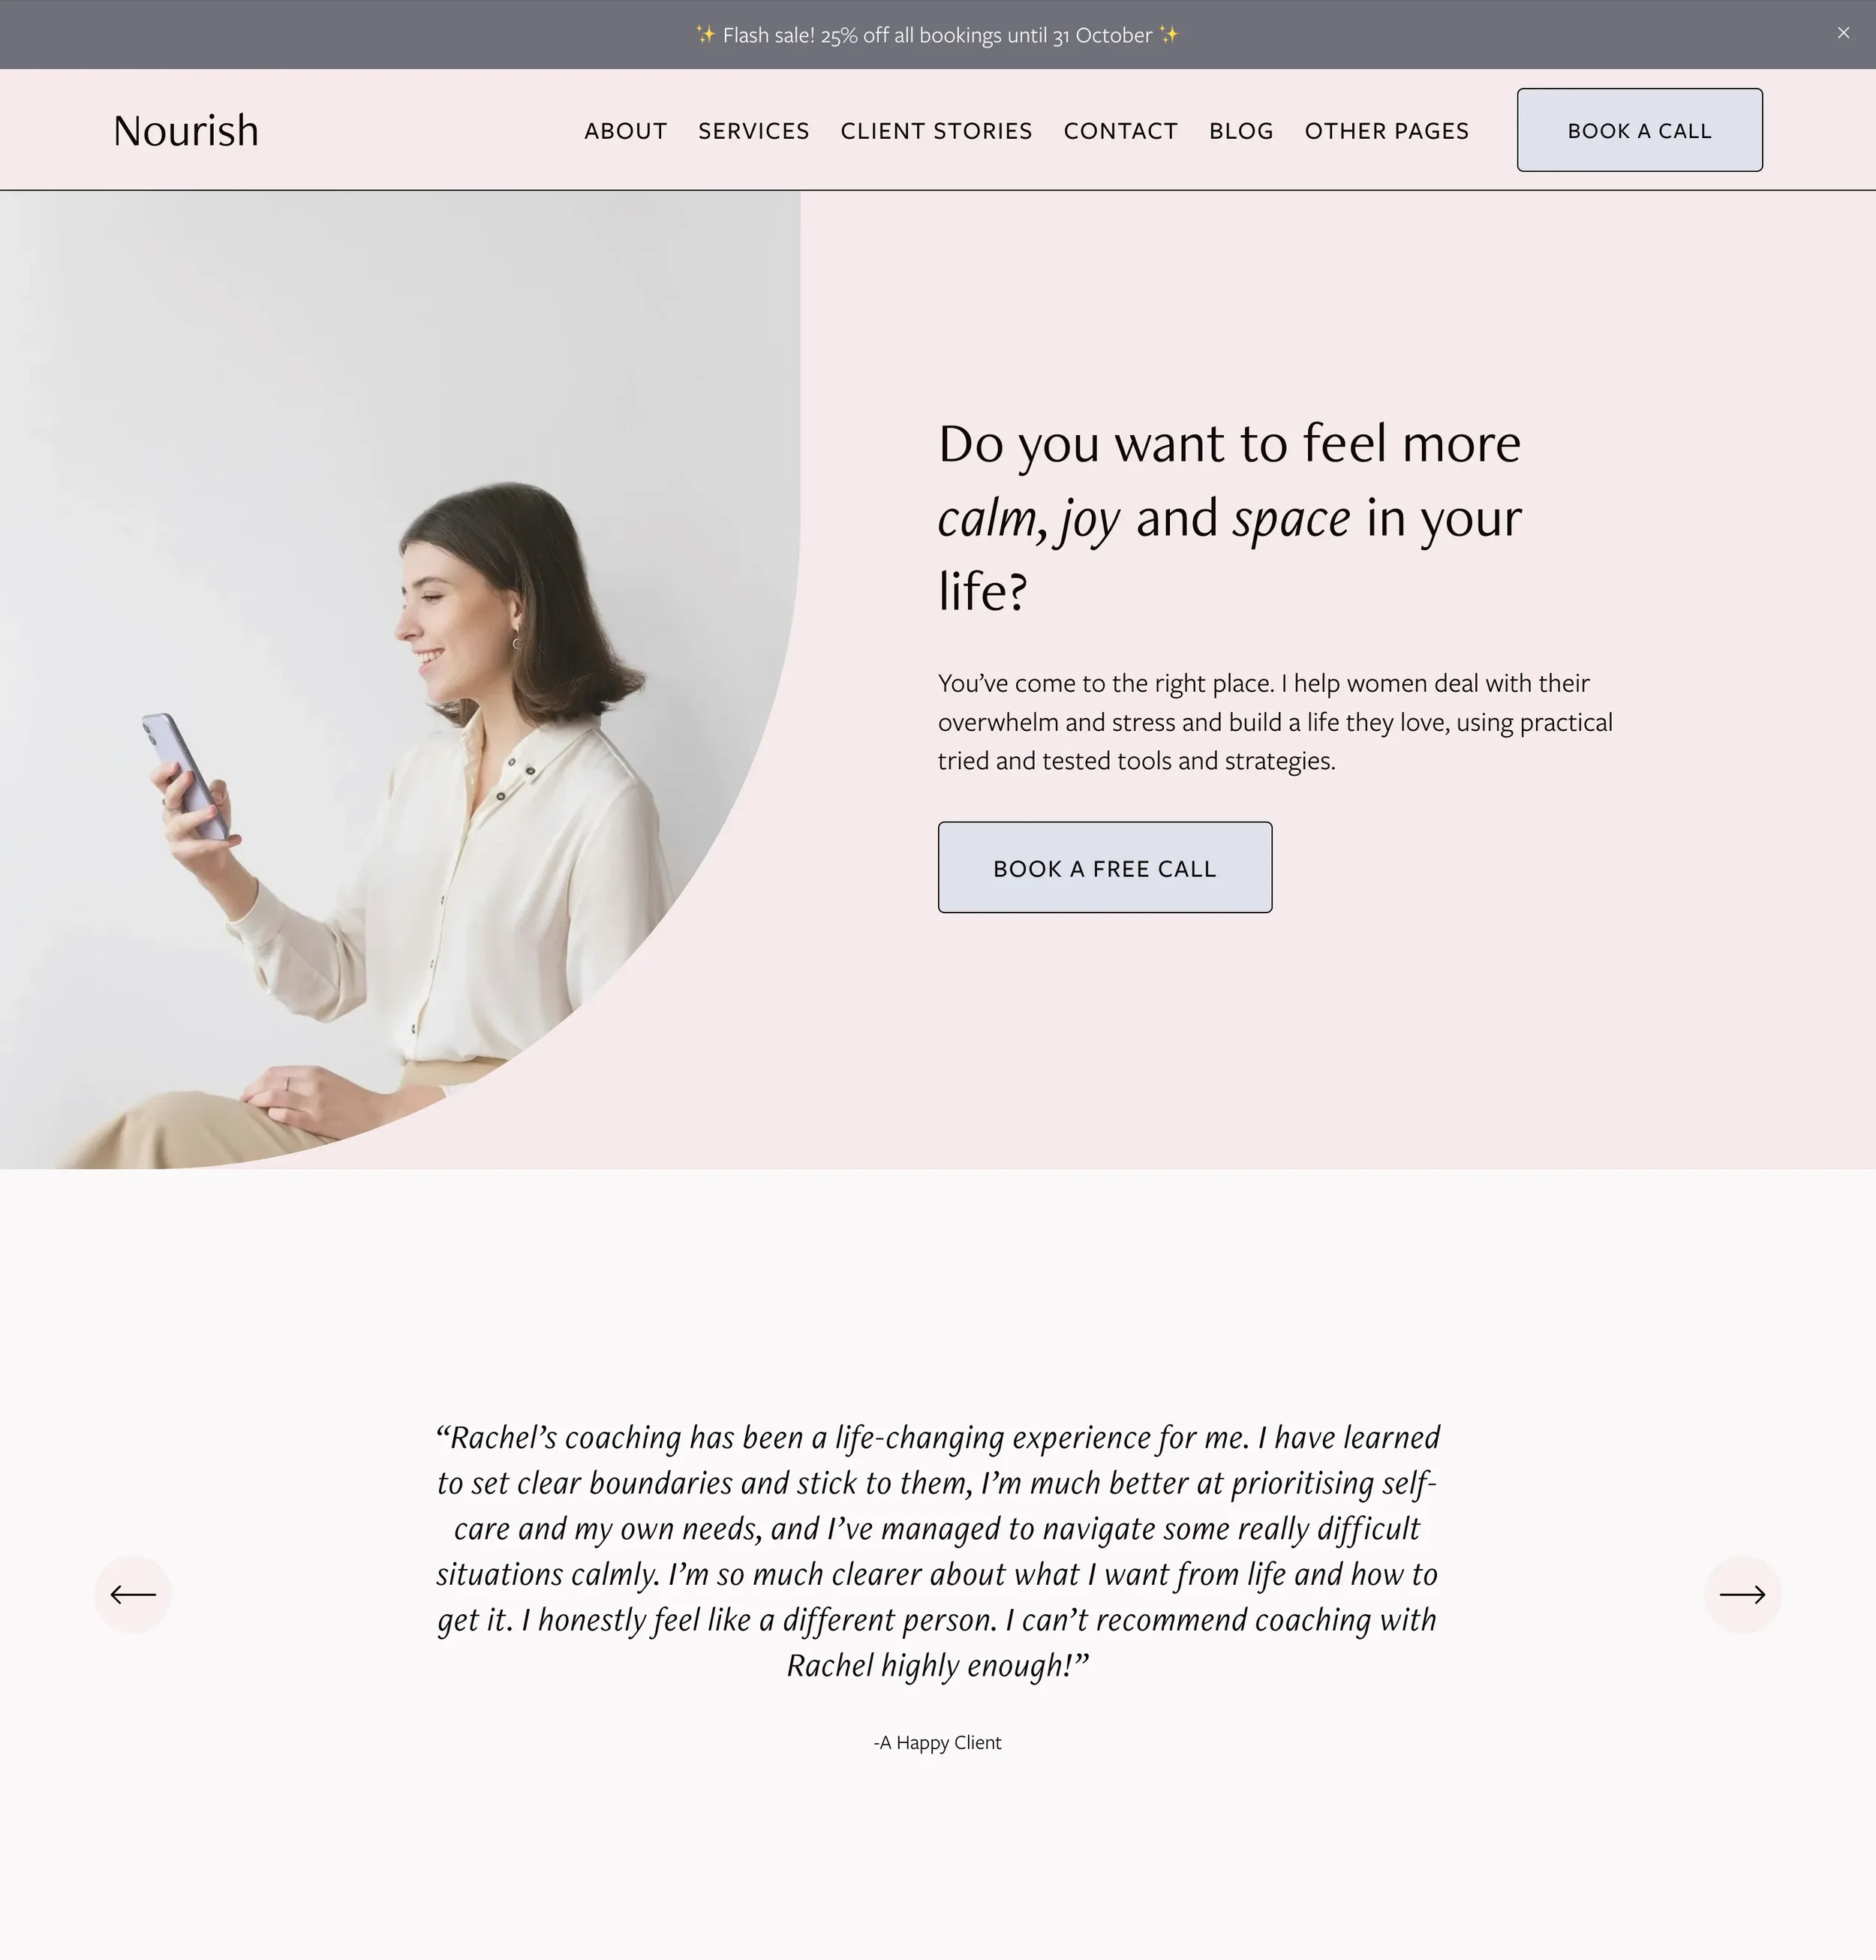Viewport: 1876px width, 1960px height.
Task: Click the sparkle emoji after October
Action: (1169, 35)
